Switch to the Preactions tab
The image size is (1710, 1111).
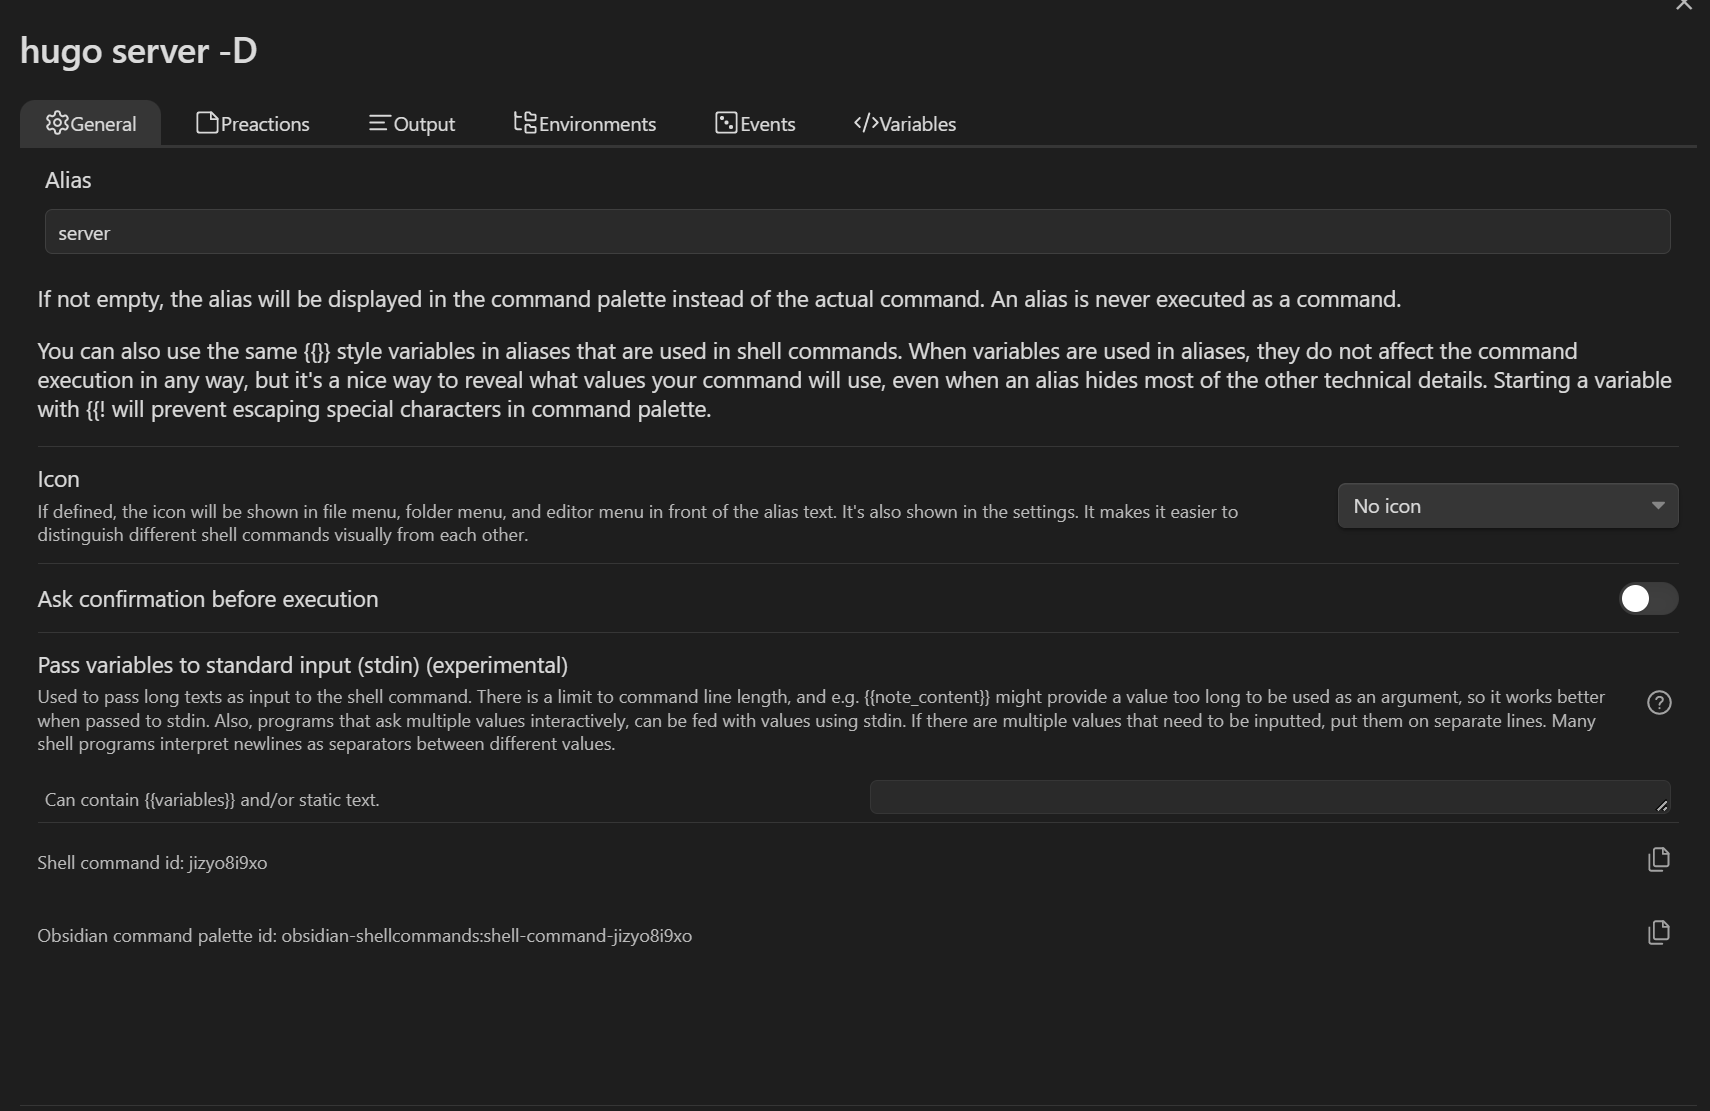[x=264, y=124]
